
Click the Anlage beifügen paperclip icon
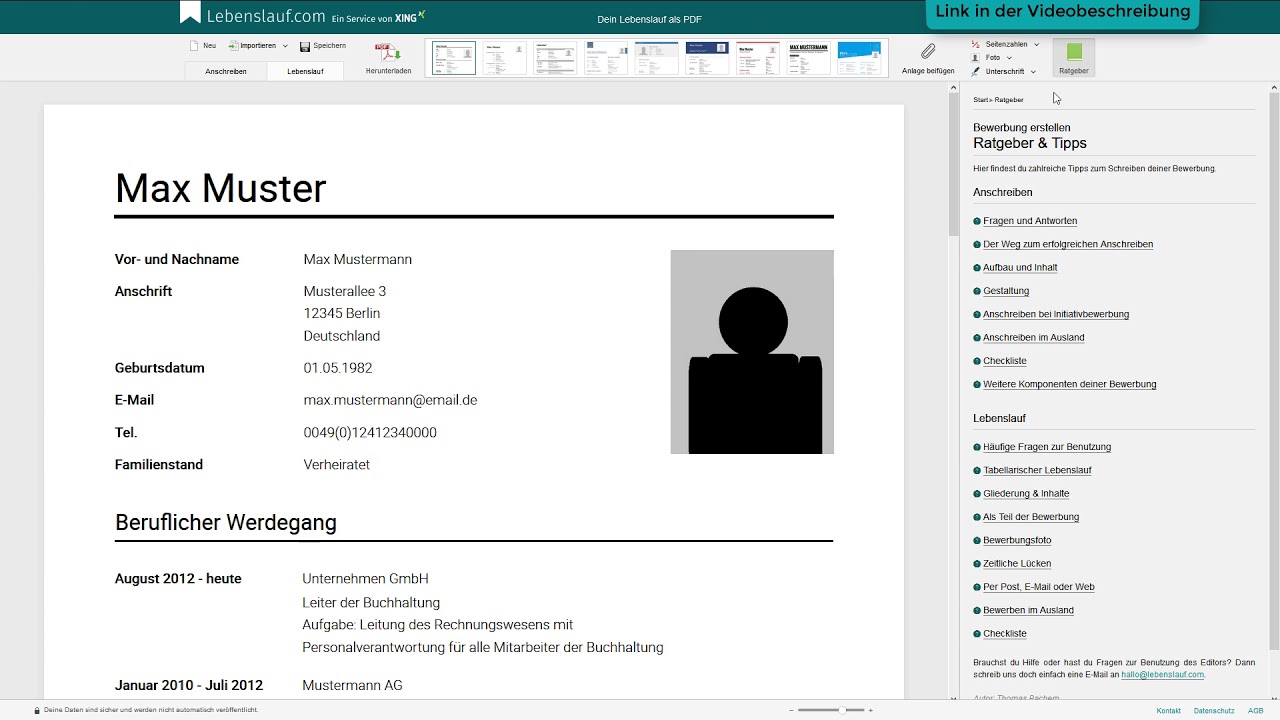pos(928,51)
